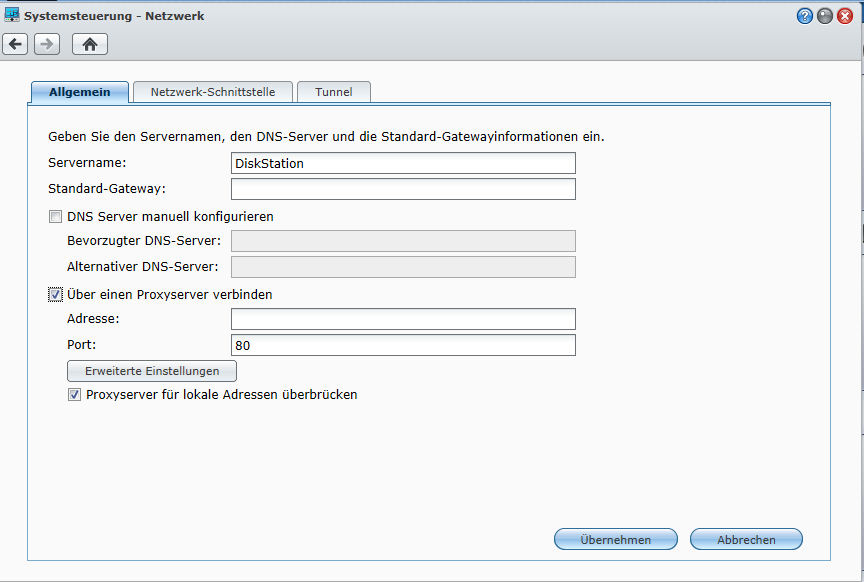Click the Systemsteuerung title bar app icon
This screenshot has width=864, height=582.
click(x=12, y=15)
